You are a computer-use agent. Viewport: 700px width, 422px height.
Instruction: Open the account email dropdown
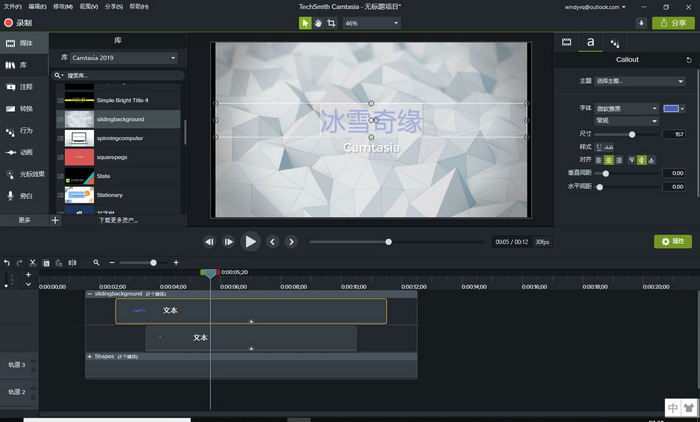pos(595,7)
